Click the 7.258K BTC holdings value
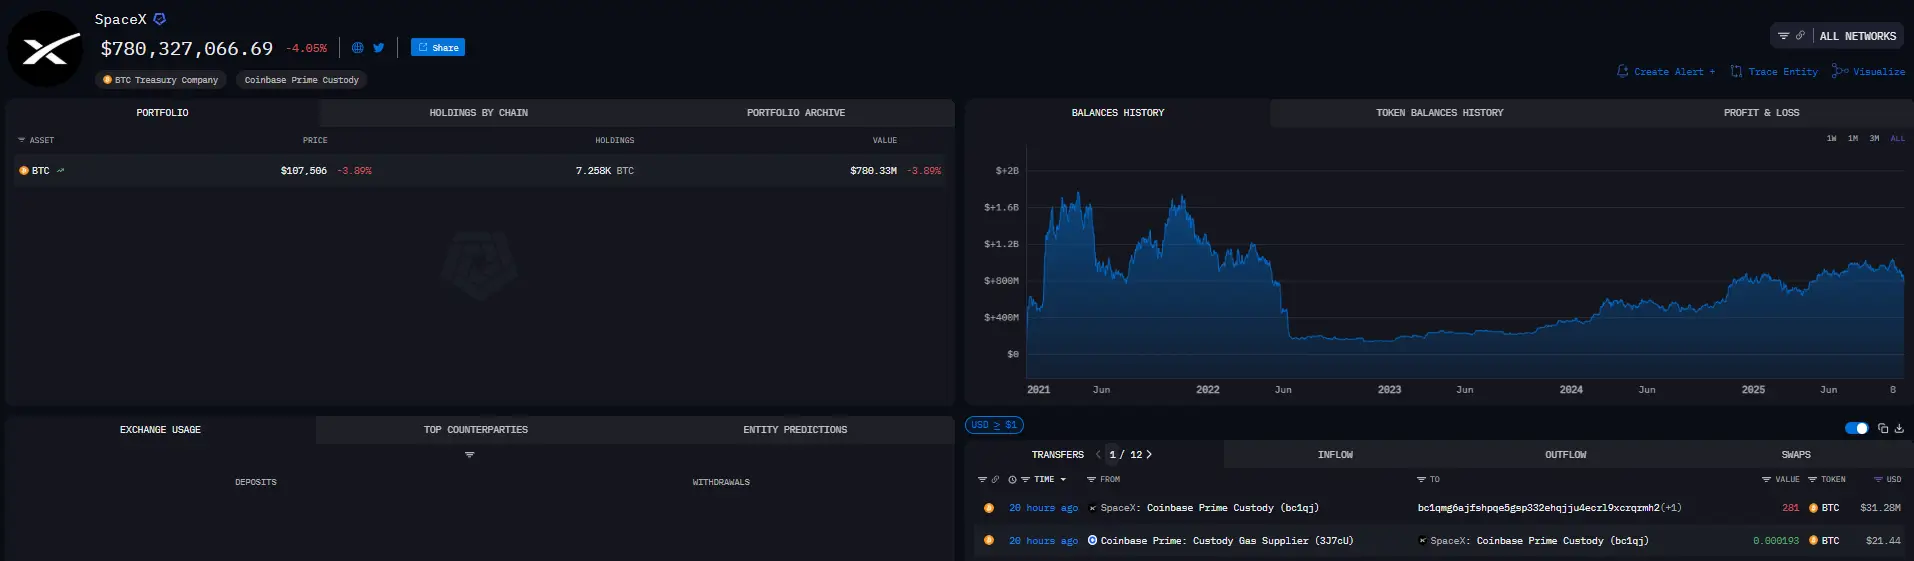The height and width of the screenshot is (561, 1914). click(x=605, y=171)
